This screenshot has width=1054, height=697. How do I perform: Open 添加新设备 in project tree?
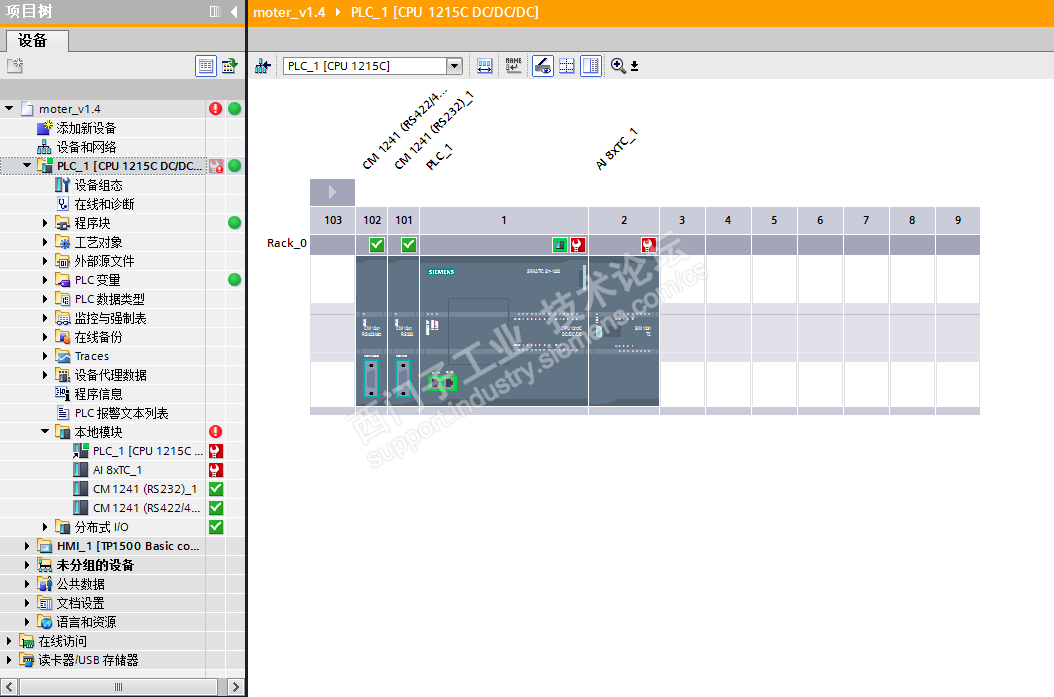point(86,128)
